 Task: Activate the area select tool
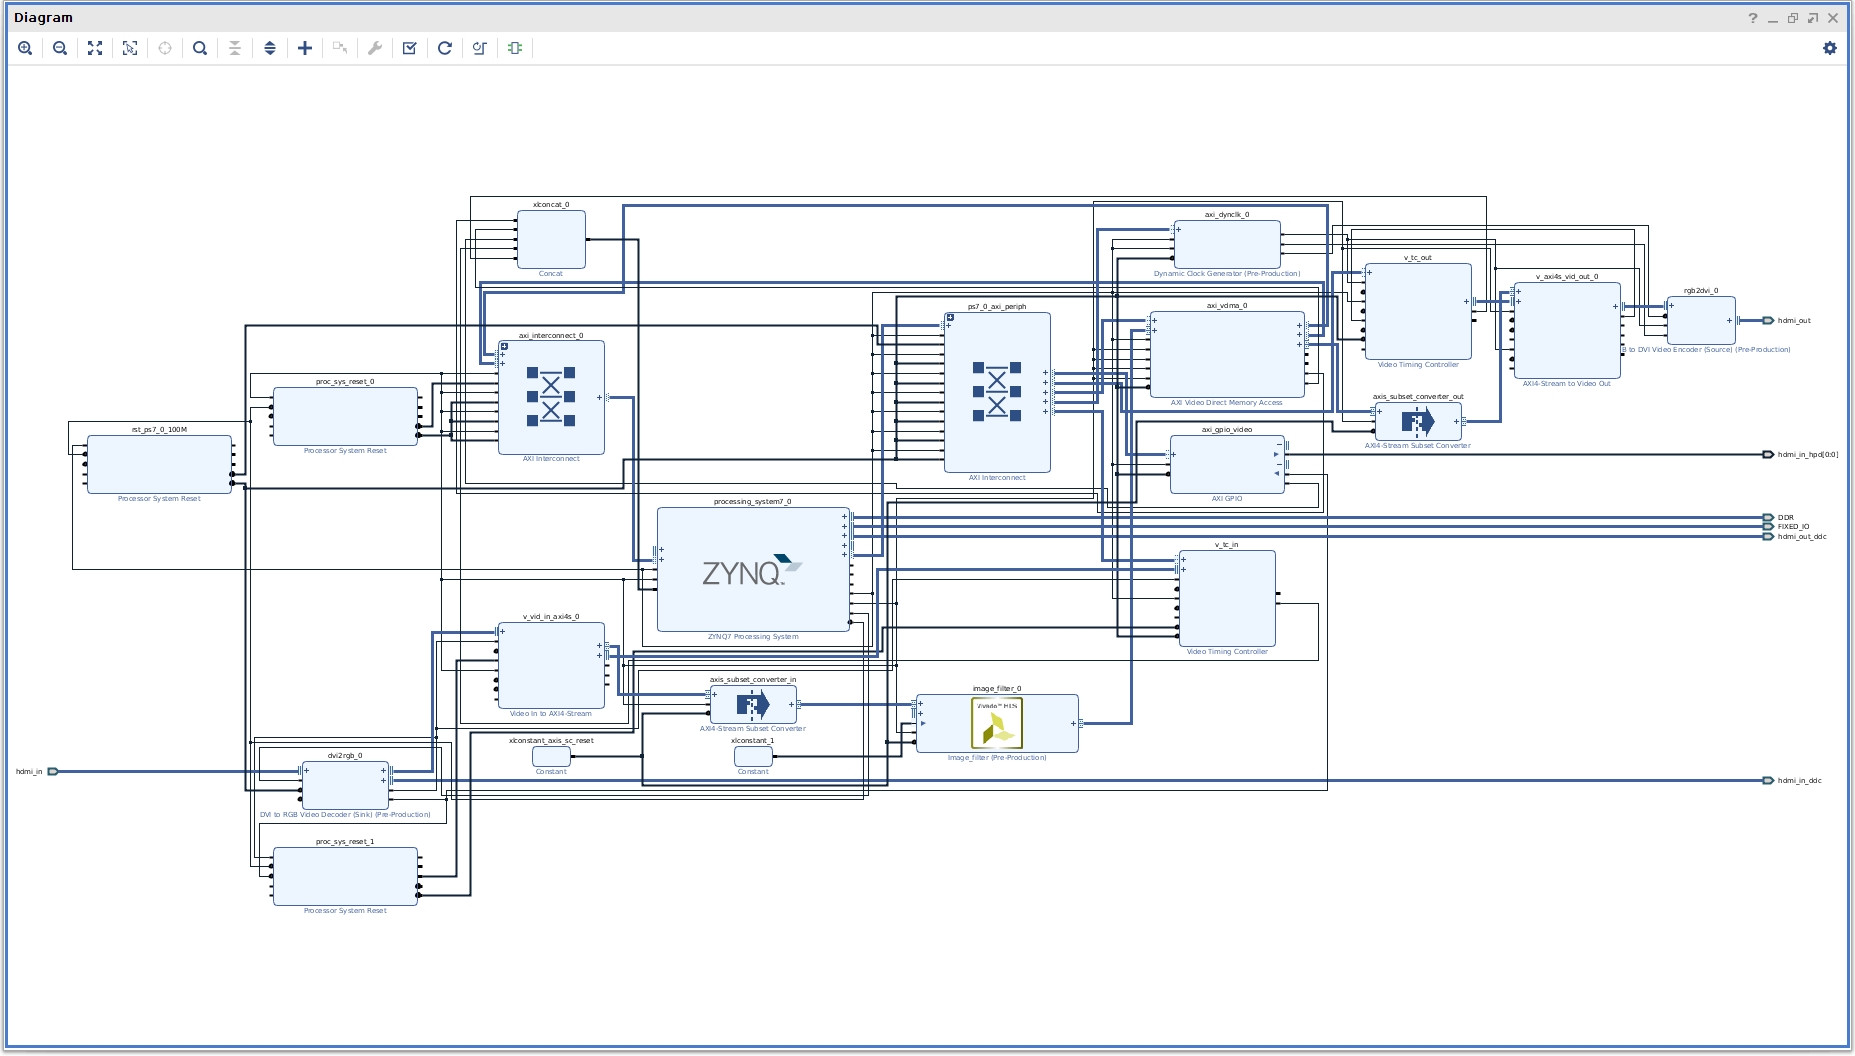click(x=130, y=48)
